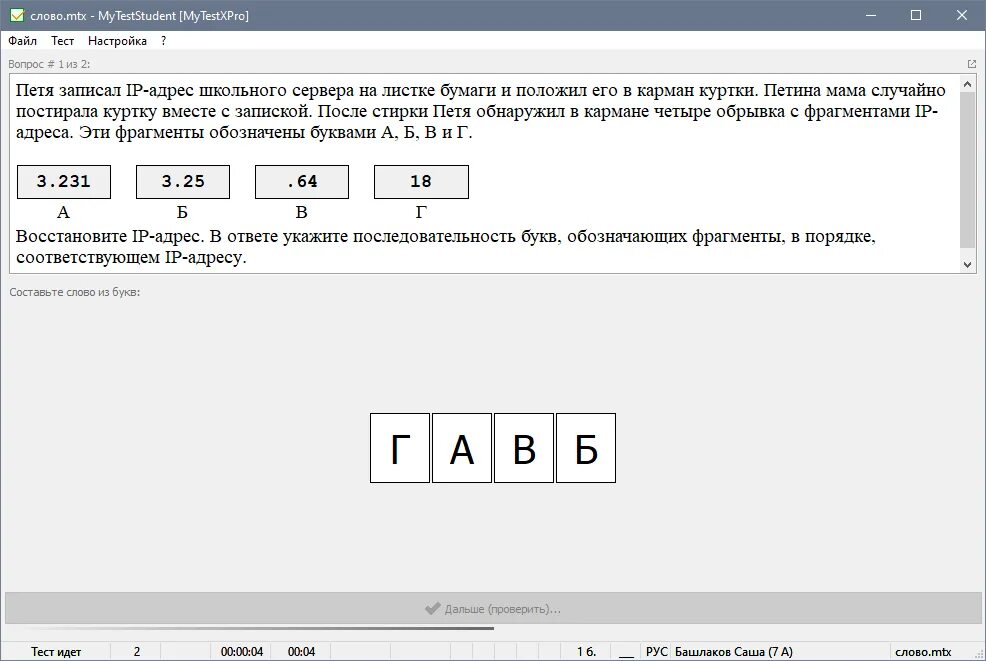The width and height of the screenshot is (986, 661).
Task: Click the Составьте слово из букв label
Action: (74, 292)
